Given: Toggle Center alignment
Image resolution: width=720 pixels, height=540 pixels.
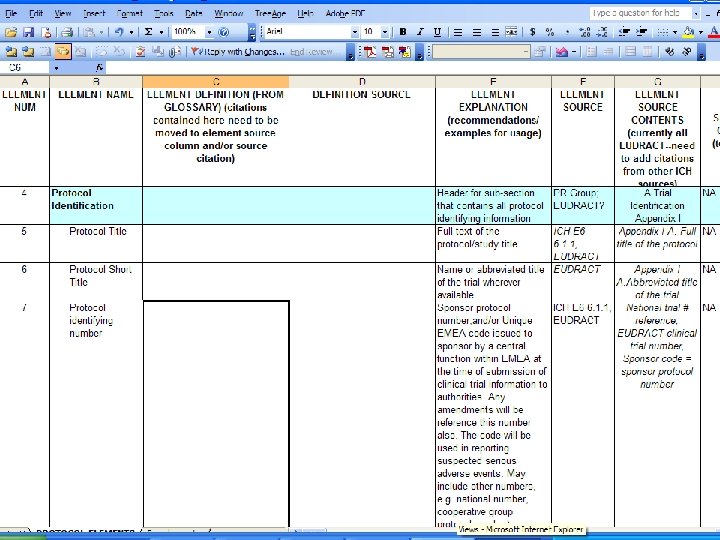Looking at the screenshot, I should coord(477,32).
